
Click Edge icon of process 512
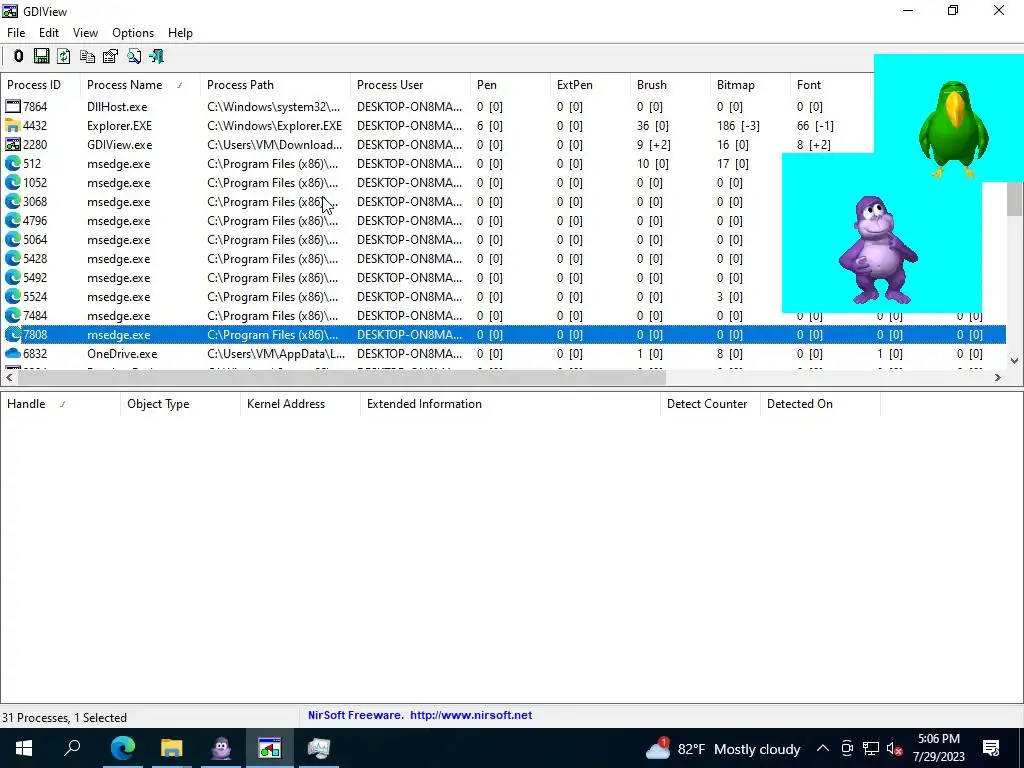12,163
